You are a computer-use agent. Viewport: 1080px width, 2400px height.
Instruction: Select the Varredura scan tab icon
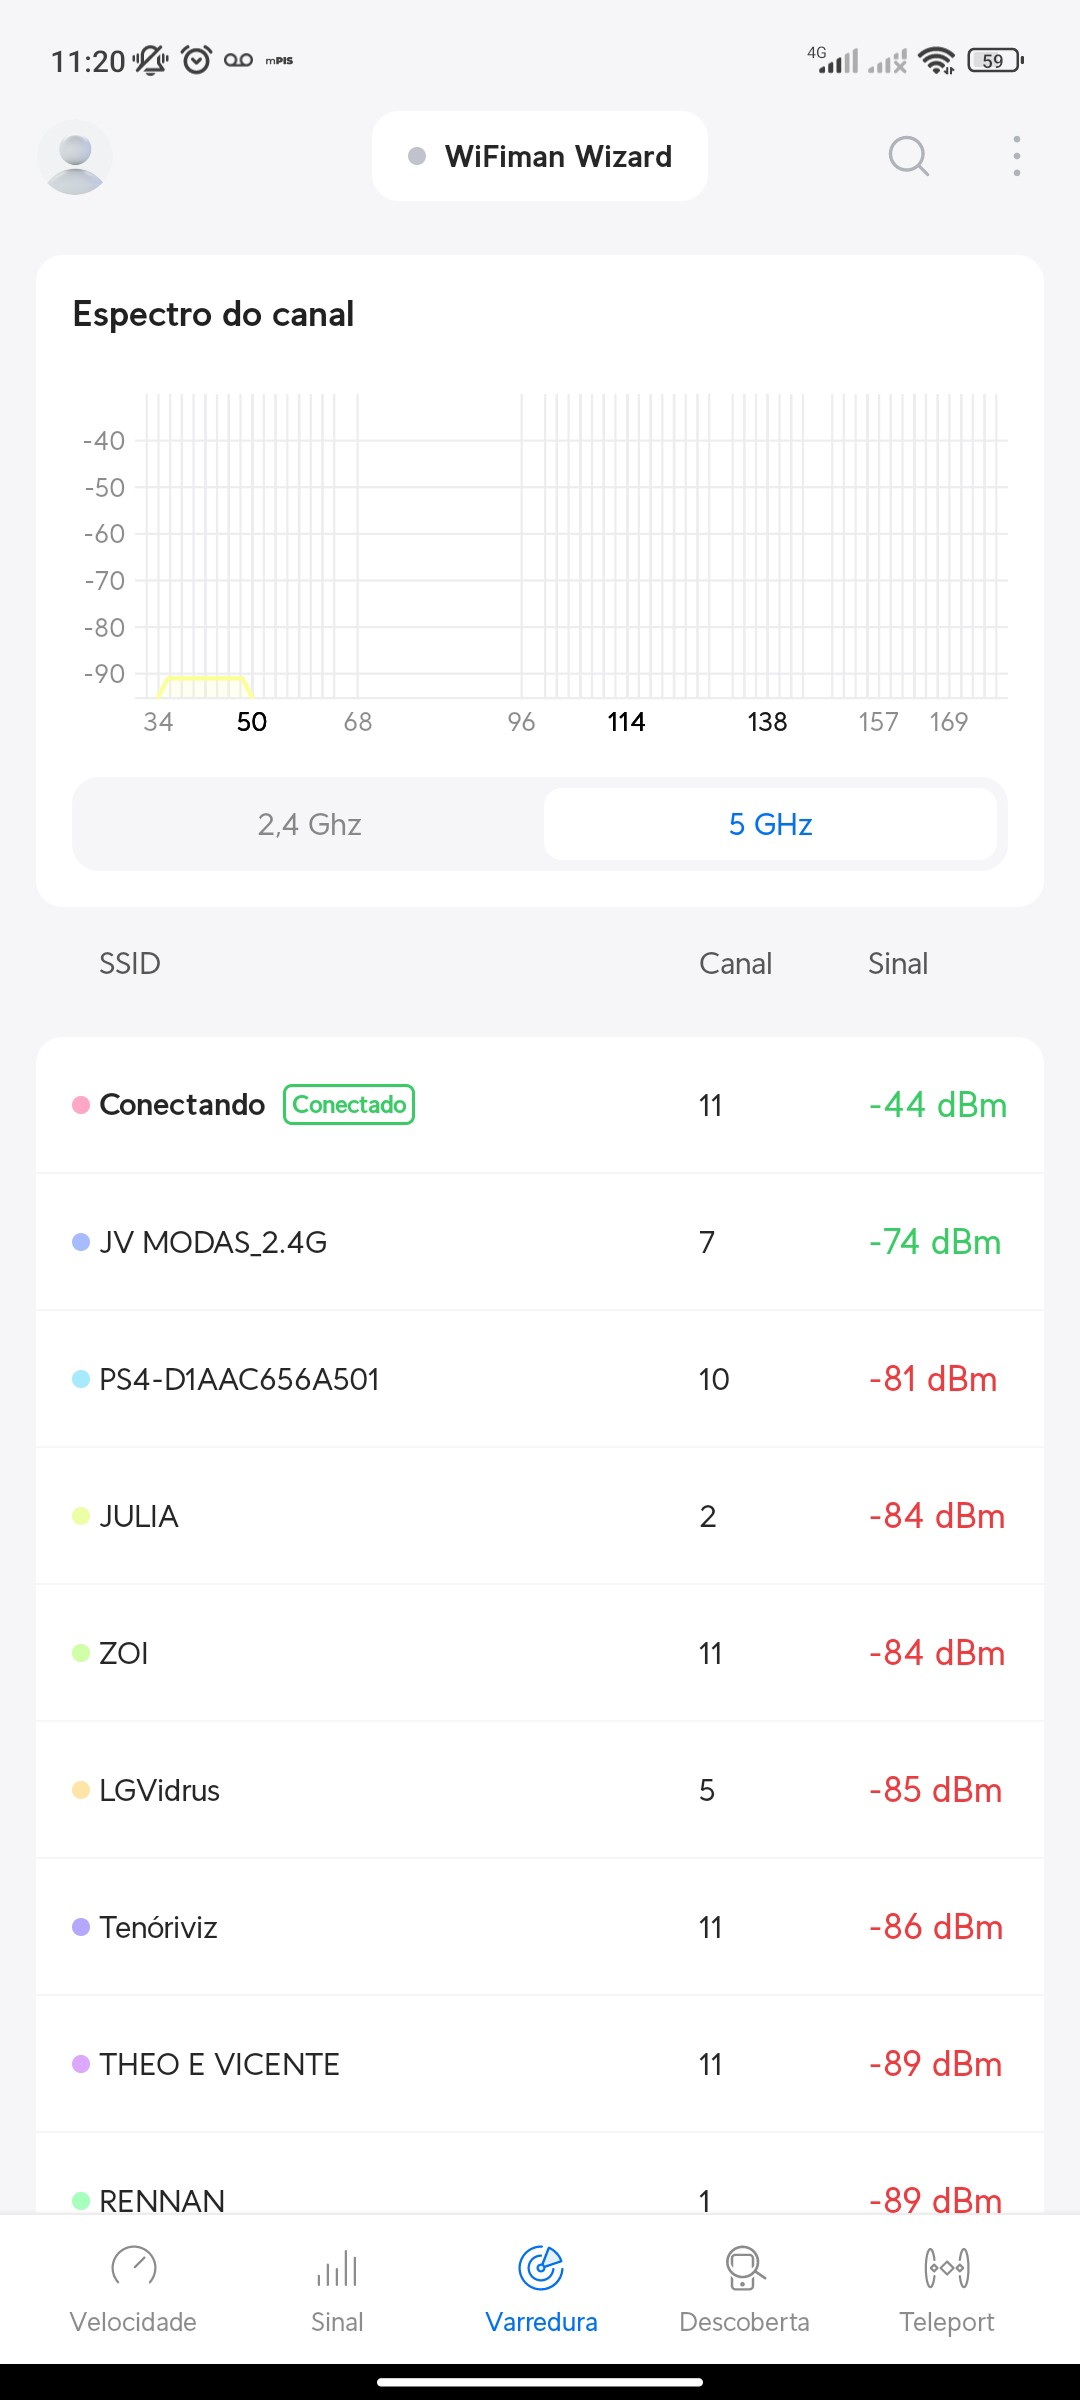(541, 2268)
